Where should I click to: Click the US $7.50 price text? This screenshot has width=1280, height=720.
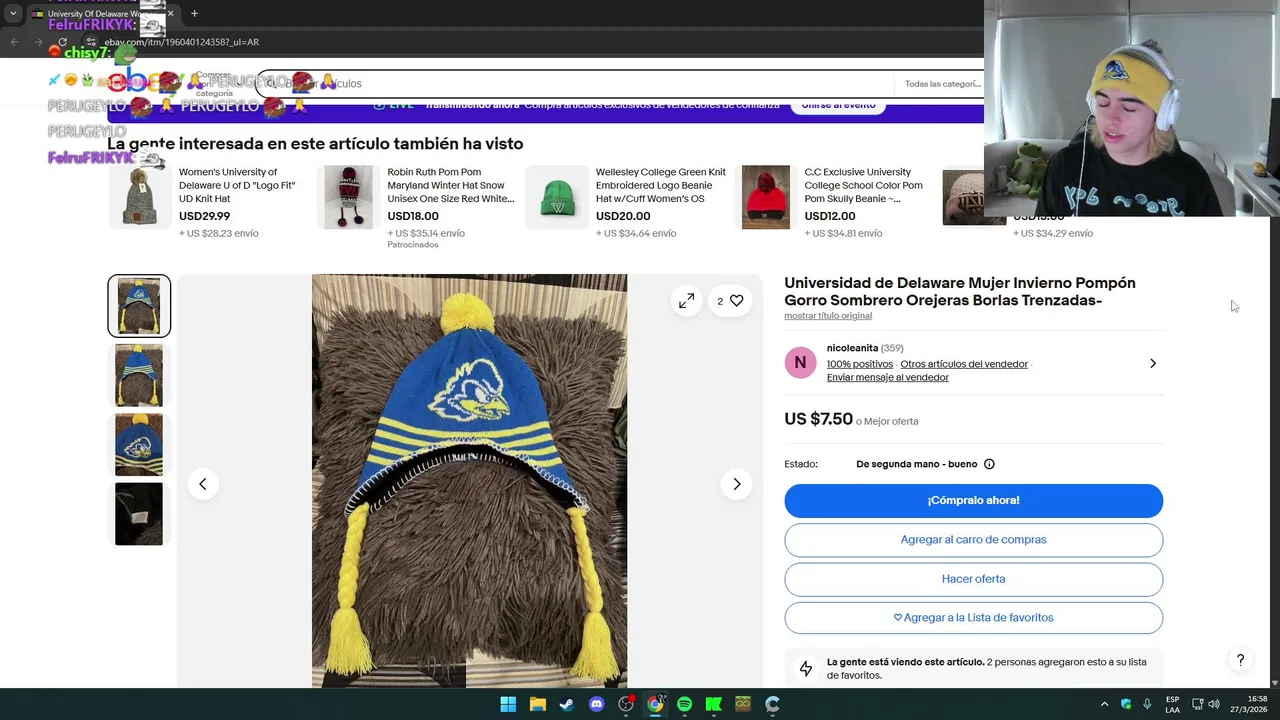point(818,419)
